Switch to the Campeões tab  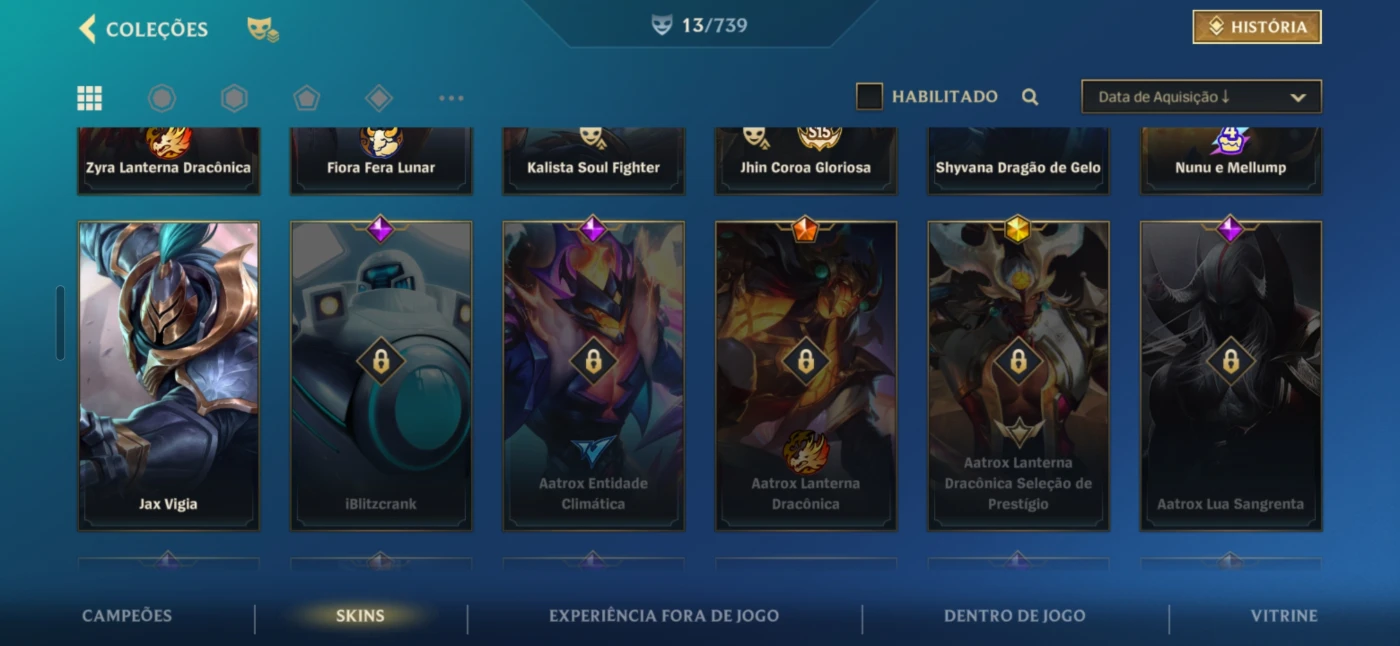pyautogui.click(x=127, y=616)
